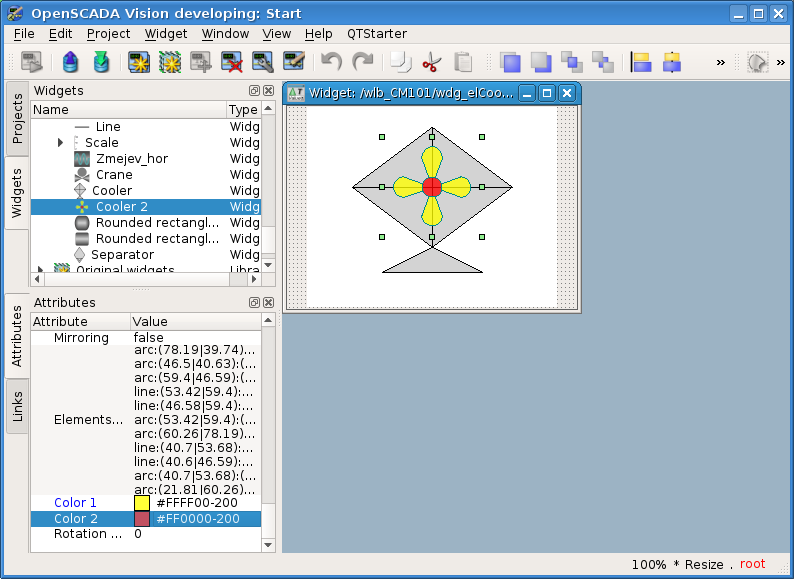
Task: Float the Attributes dock panel
Action: pos(254,302)
